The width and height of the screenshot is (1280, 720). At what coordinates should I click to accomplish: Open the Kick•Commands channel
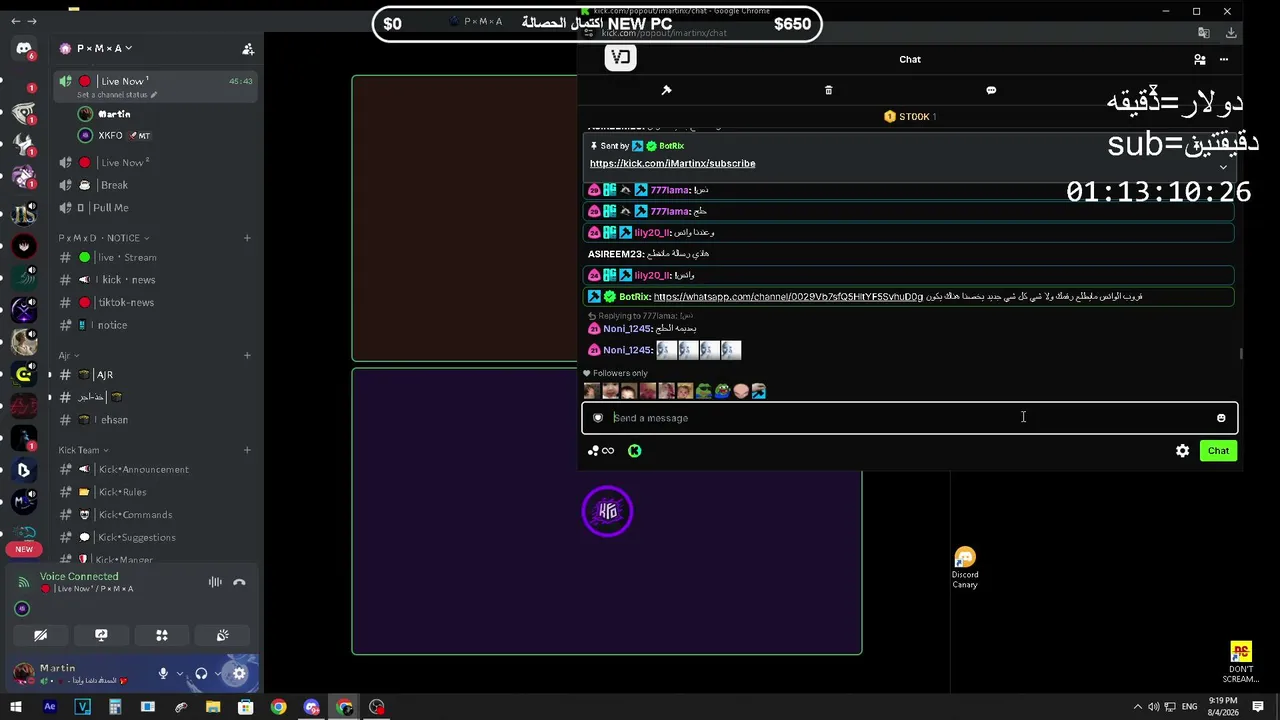pyautogui.click(x=156, y=515)
